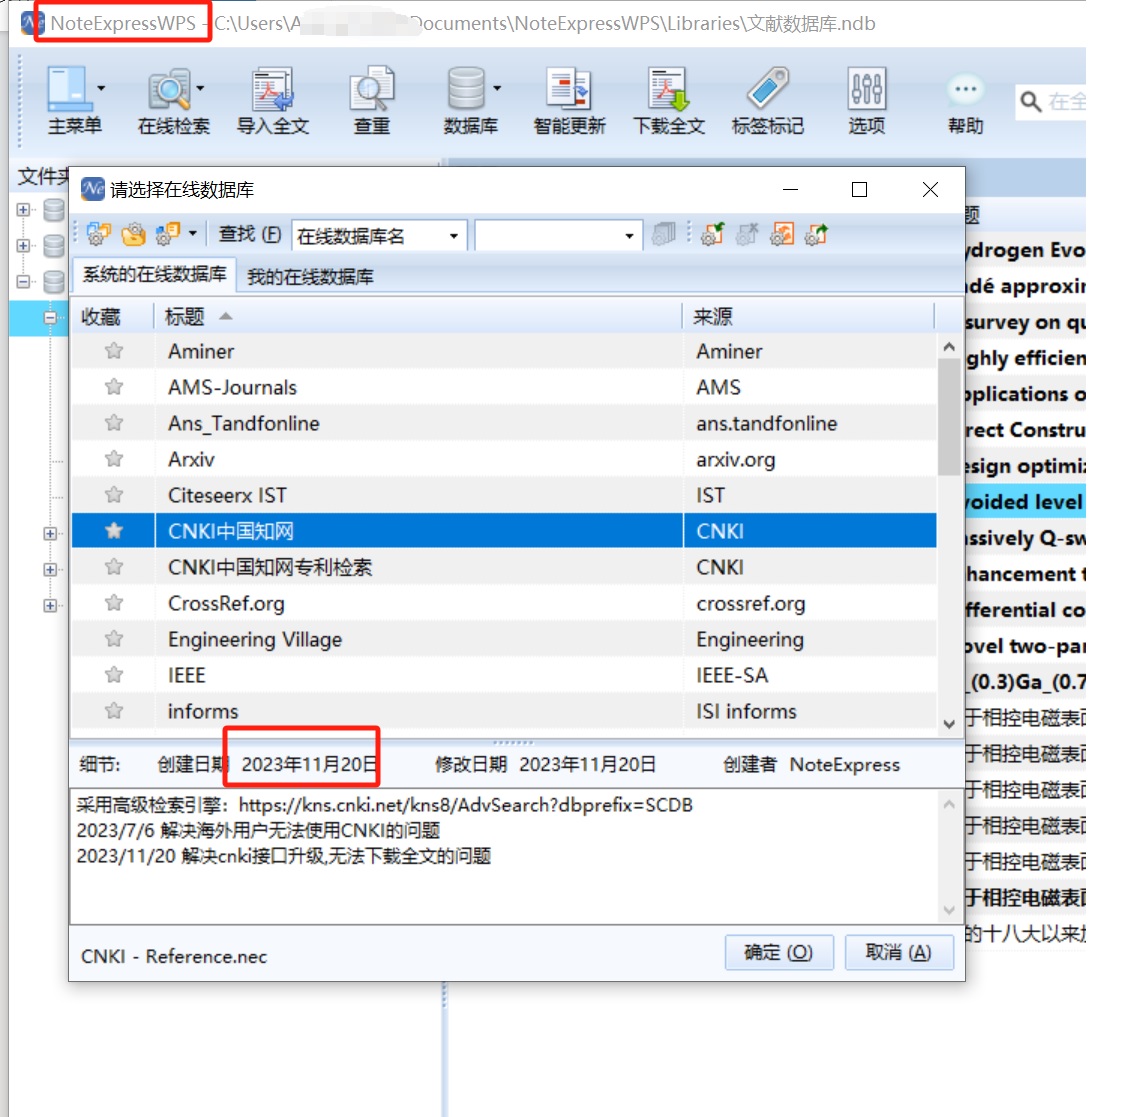This screenshot has width=1125, height=1117.
Task: Click the greyed gear icon with X
Action: [747, 234]
